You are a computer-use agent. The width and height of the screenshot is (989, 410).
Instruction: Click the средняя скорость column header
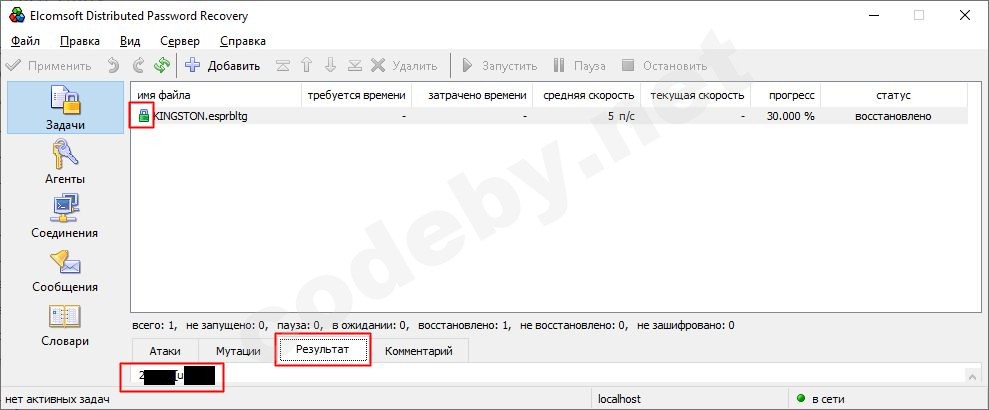pyautogui.click(x=587, y=95)
